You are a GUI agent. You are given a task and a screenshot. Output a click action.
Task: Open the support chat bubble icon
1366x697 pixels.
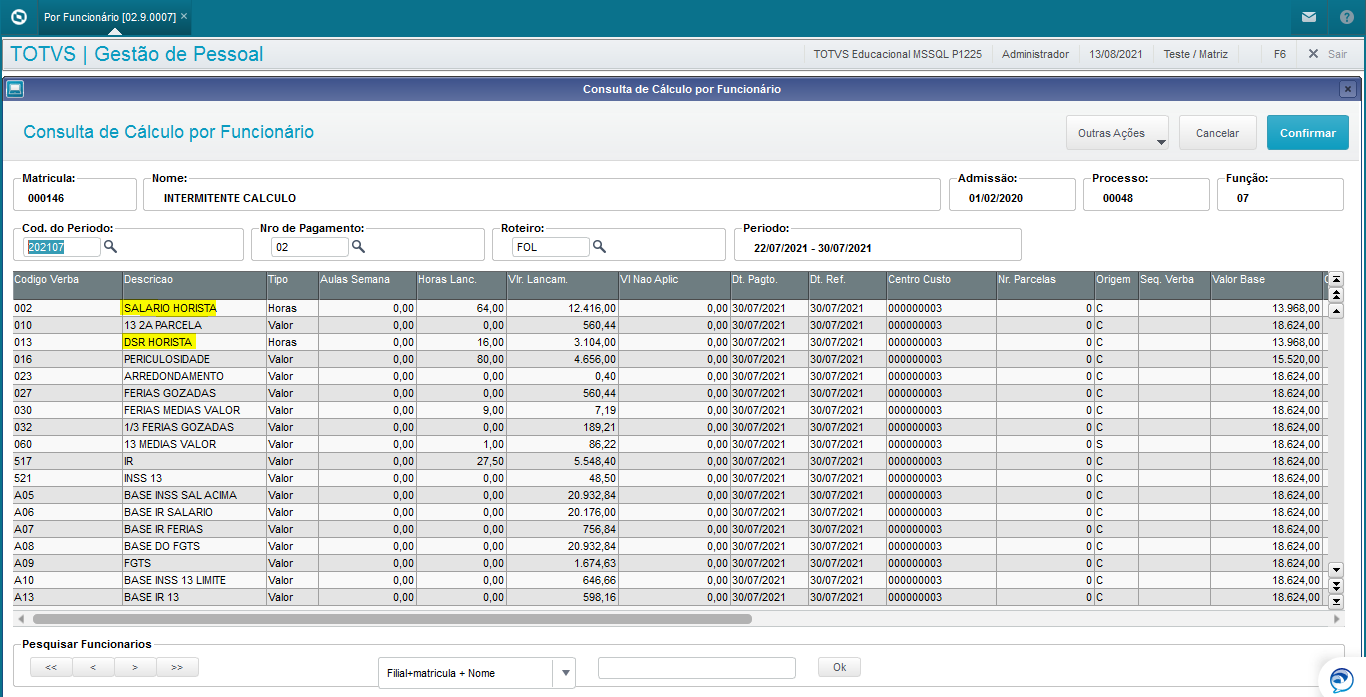[x=1341, y=679]
